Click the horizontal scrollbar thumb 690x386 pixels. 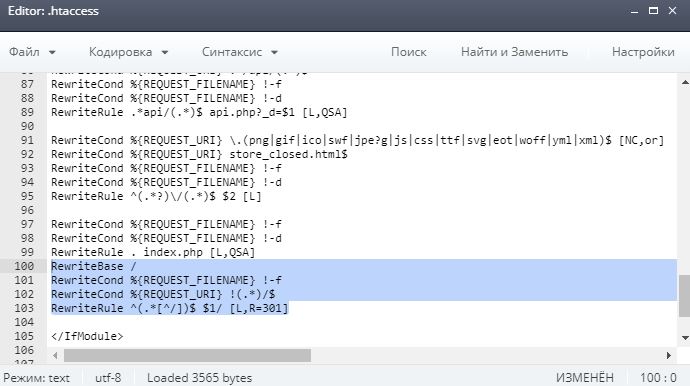187,355
